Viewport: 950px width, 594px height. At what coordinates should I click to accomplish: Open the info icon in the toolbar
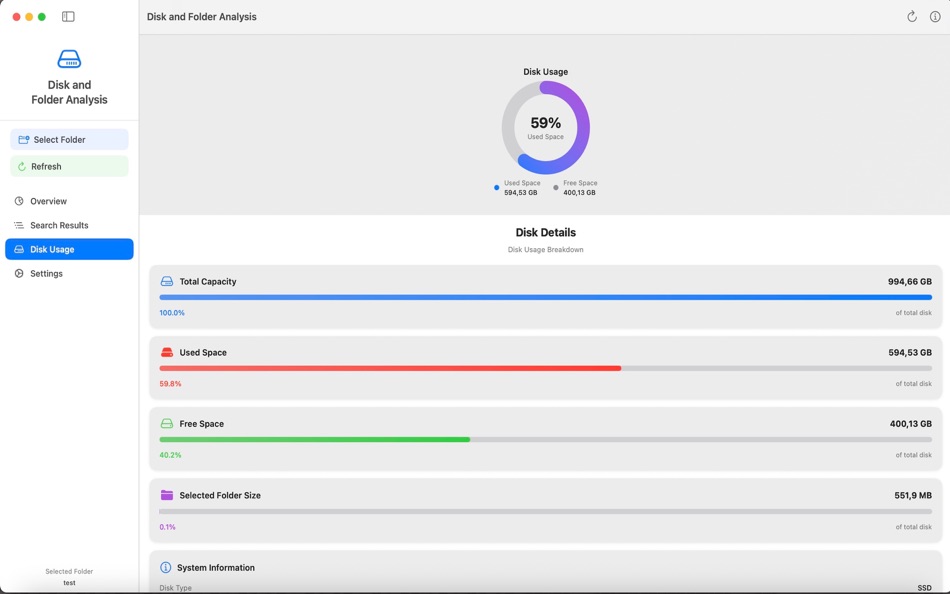click(934, 16)
